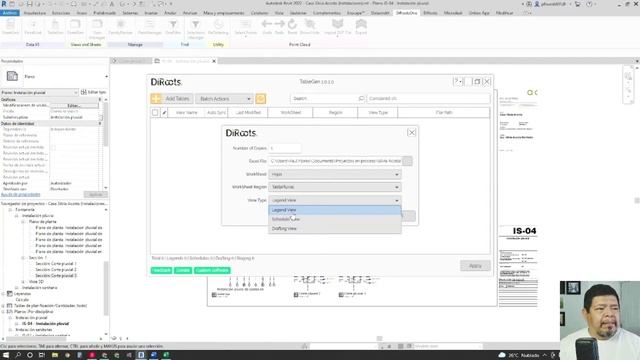
Task: Open the Vista ribbon tab
Action: coord(279,13)
